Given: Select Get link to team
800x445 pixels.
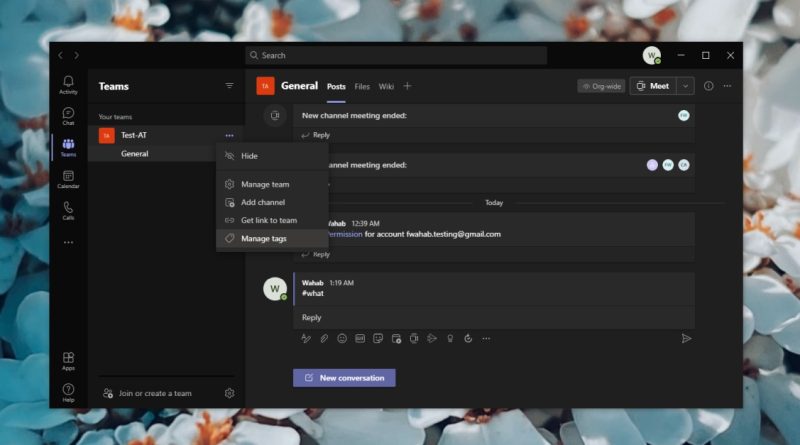Looking at the screenshot, I should [272, 220].
